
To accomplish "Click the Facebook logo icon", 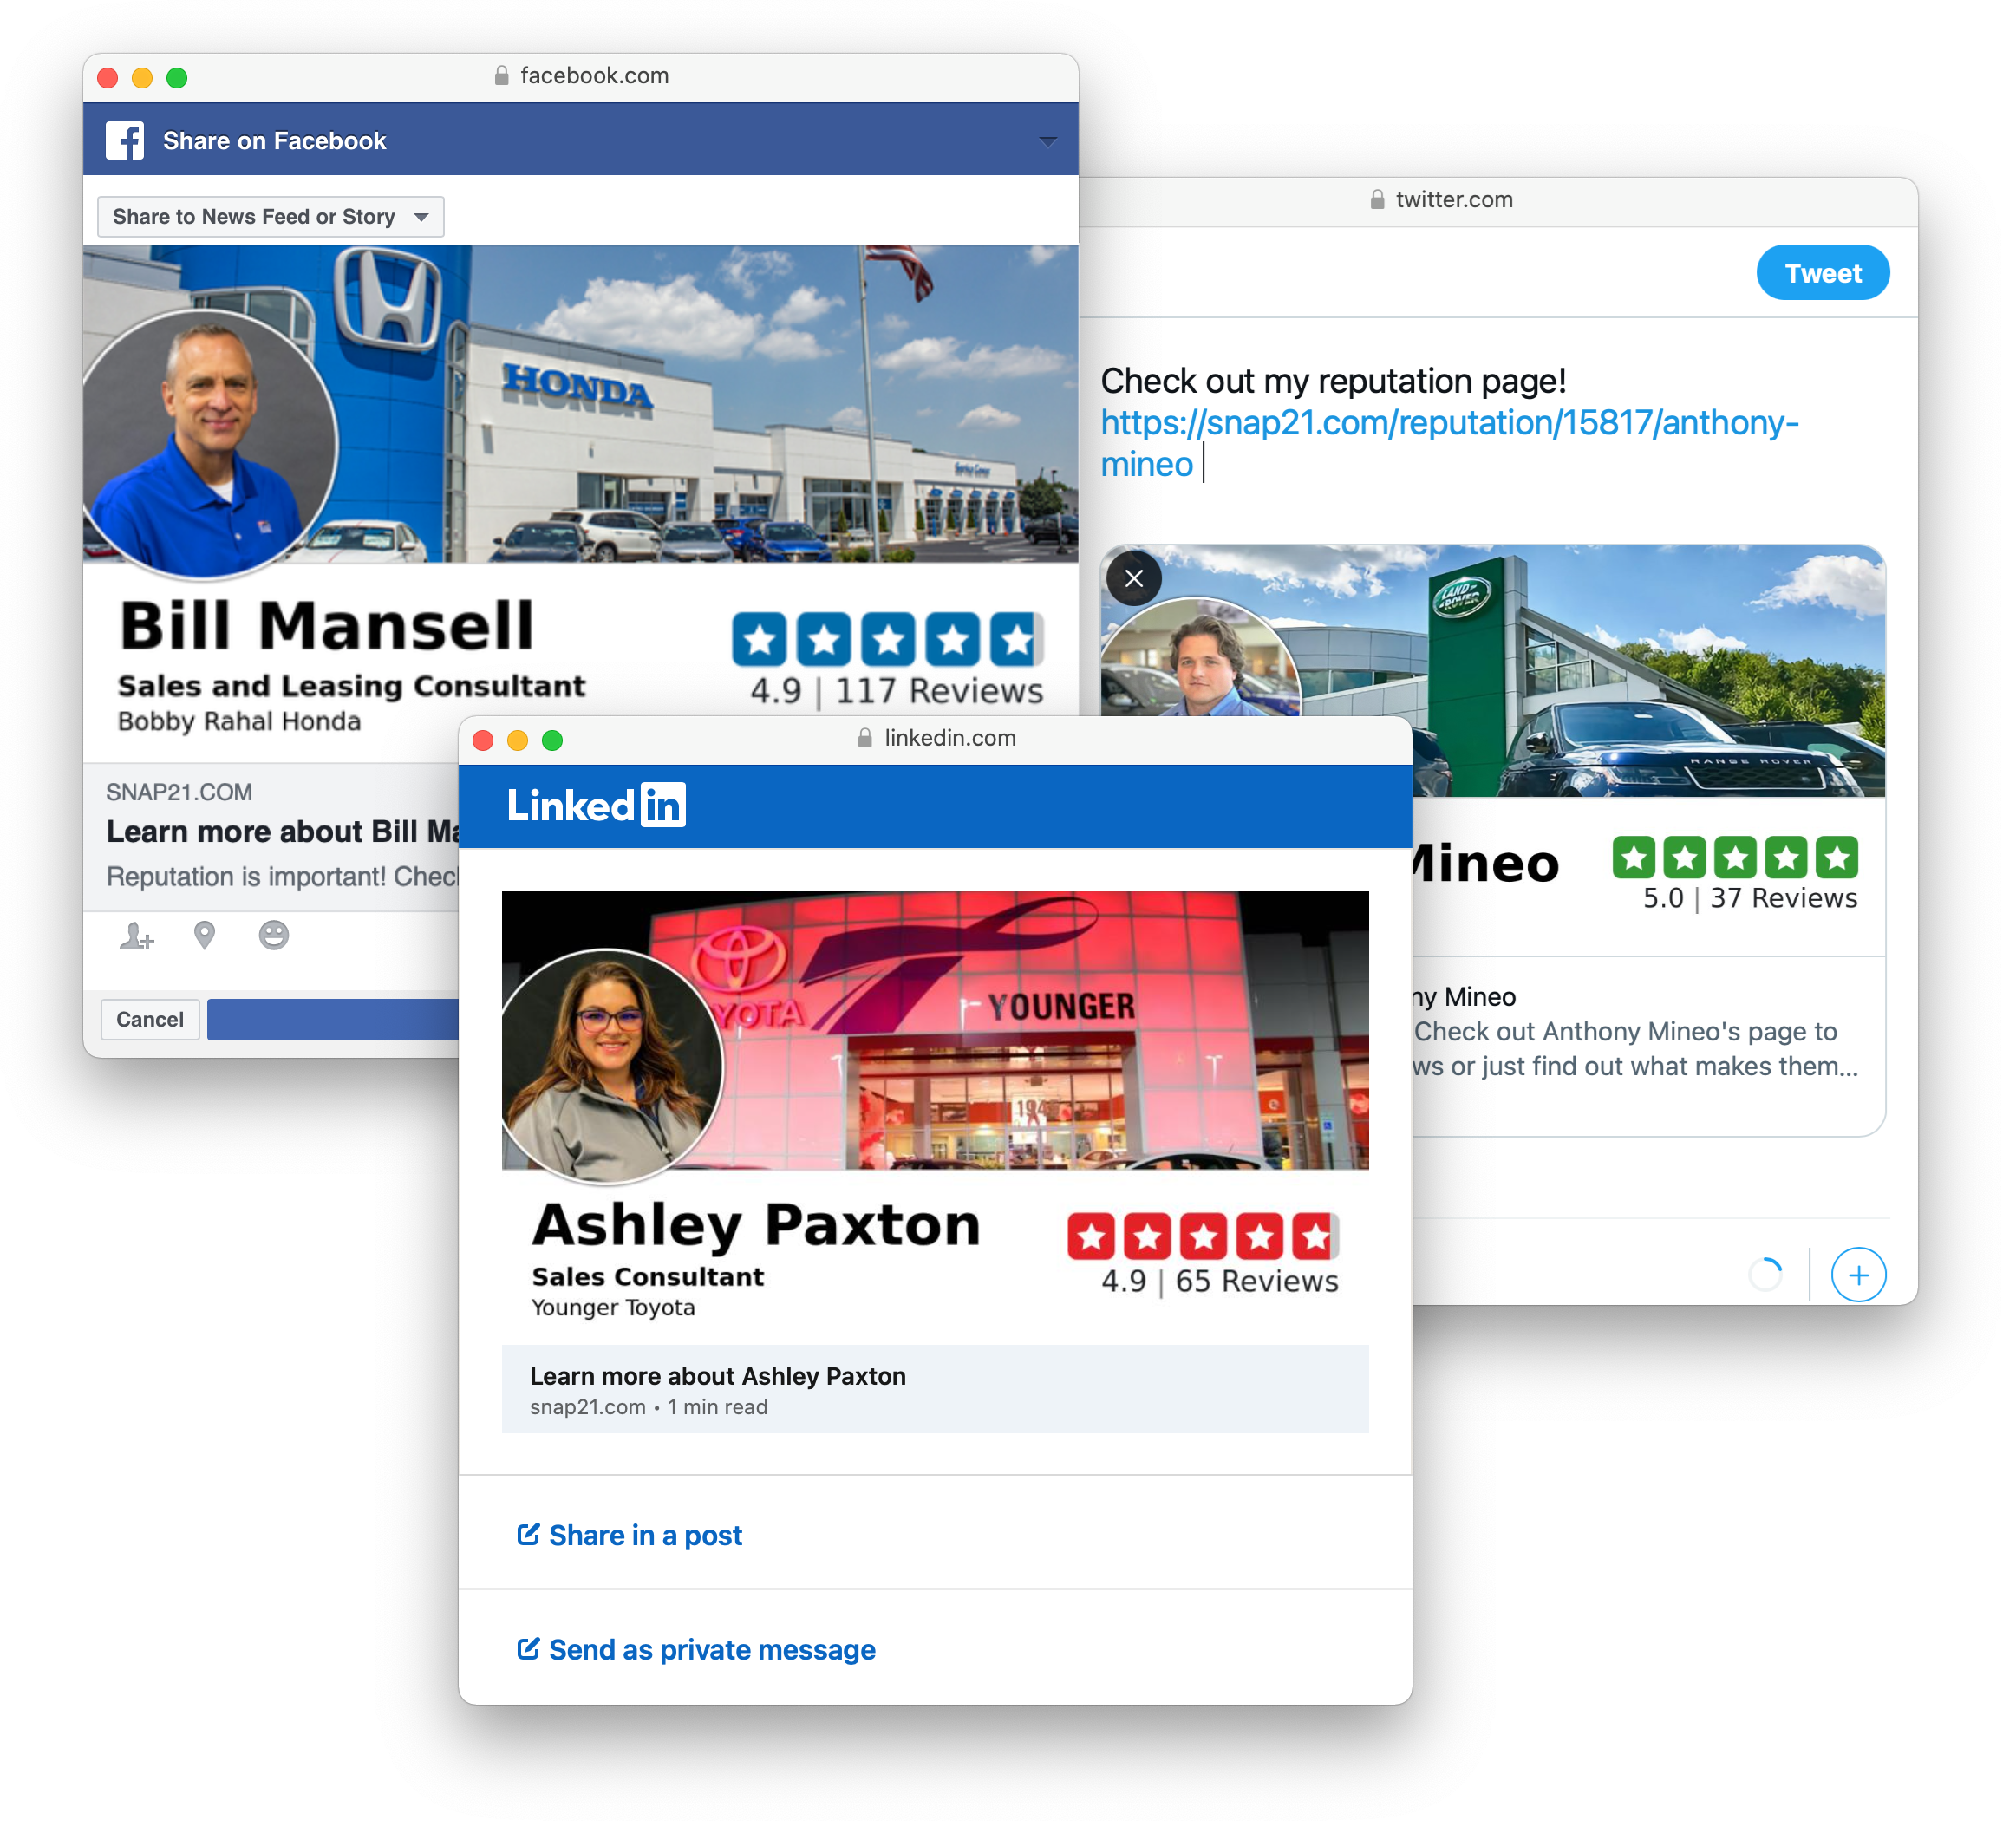I will pyautogui.click(x=125, y=141).
